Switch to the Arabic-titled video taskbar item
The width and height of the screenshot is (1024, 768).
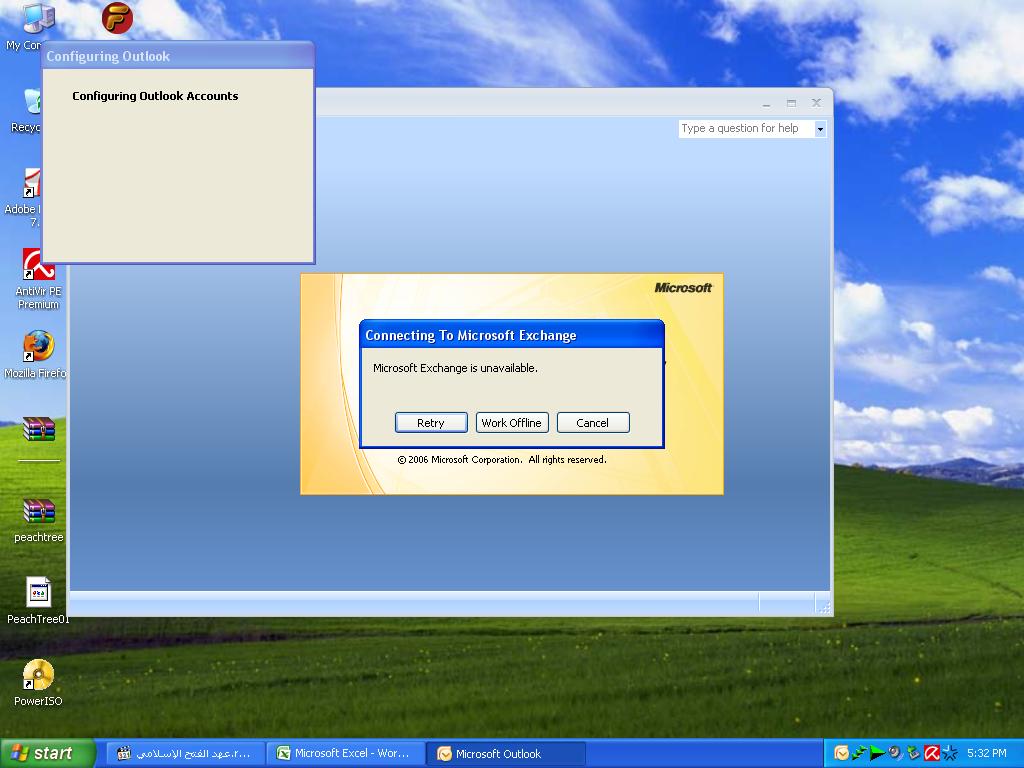(x=185, y=753)
